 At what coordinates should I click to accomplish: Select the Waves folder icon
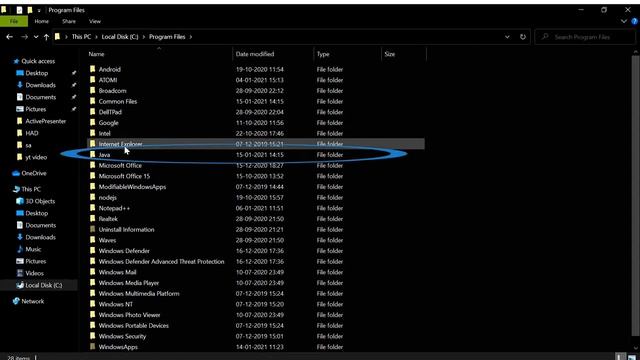pos(93,240)
